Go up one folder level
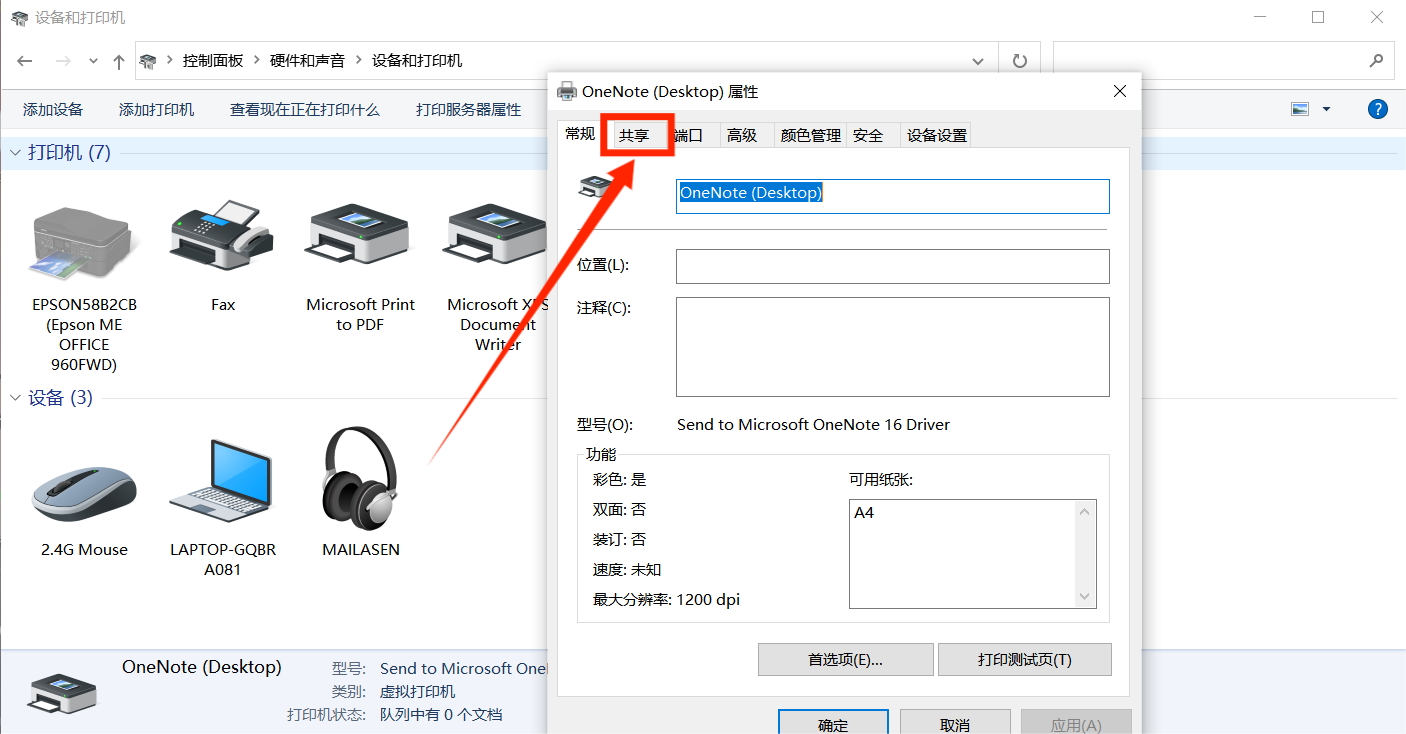 click(119, 61)
